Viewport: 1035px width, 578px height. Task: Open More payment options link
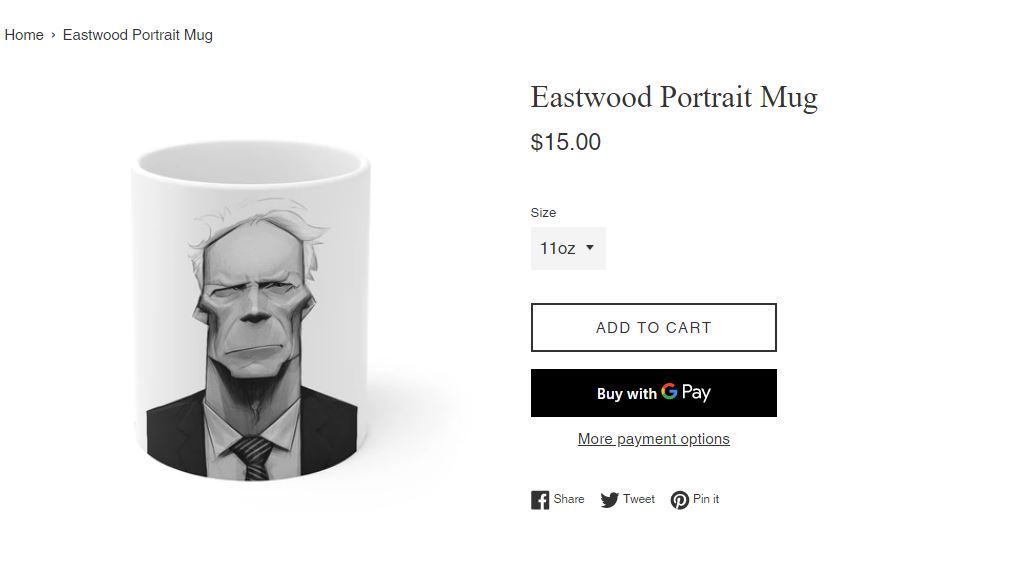coord(653,439)
